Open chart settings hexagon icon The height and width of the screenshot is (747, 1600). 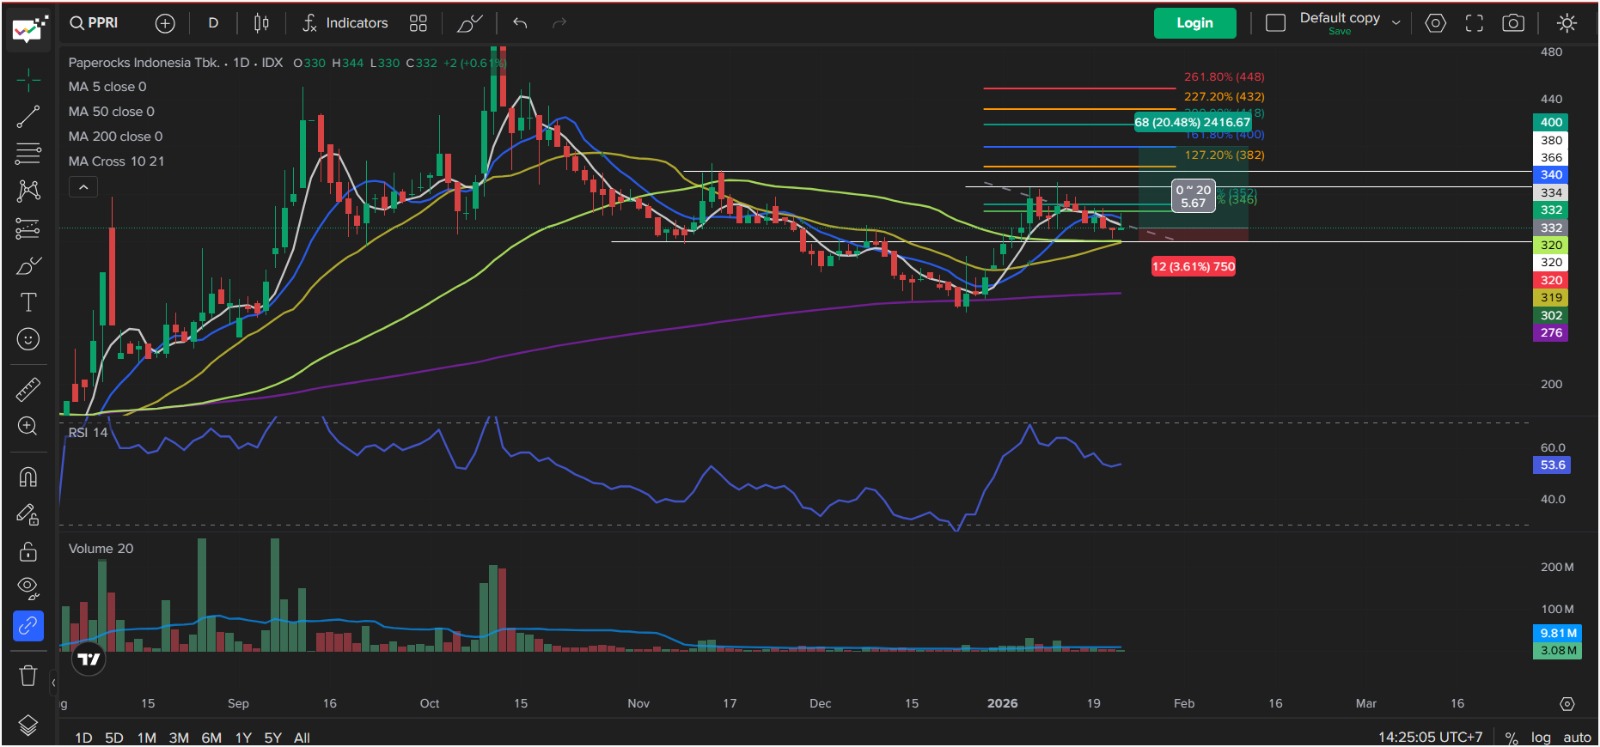pos(1435,23)
